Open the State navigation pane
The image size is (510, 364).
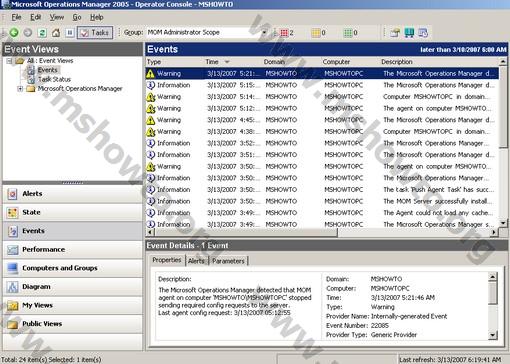tap(72, 212)
